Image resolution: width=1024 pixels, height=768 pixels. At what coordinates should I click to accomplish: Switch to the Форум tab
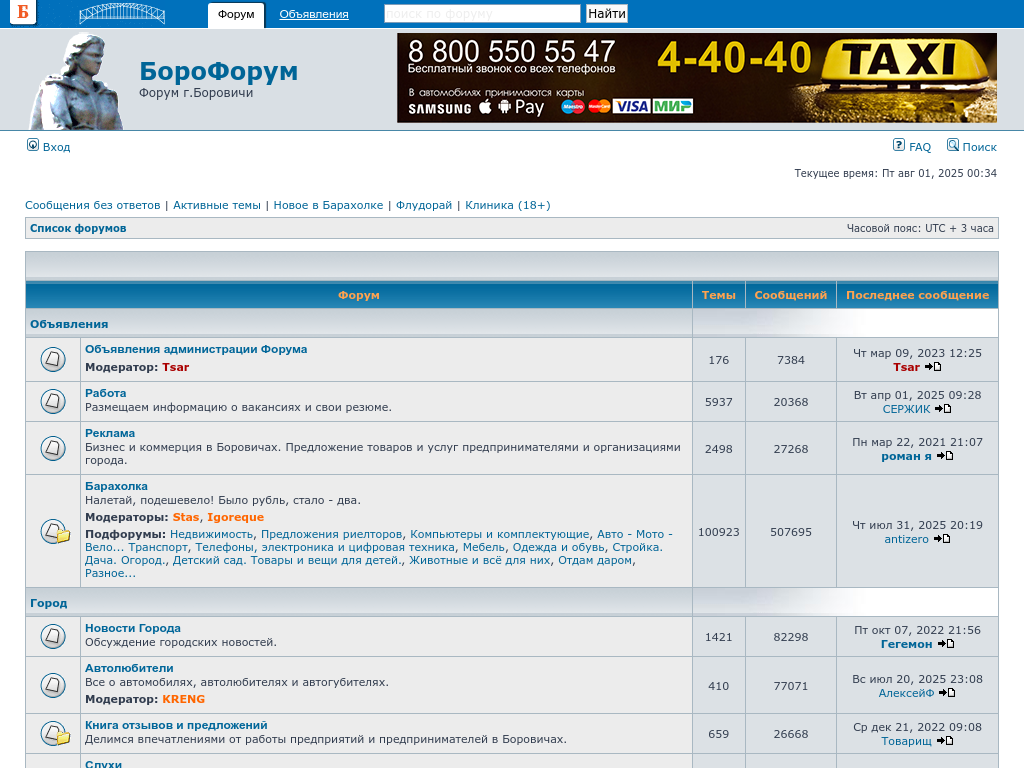[x=236, y=15]
